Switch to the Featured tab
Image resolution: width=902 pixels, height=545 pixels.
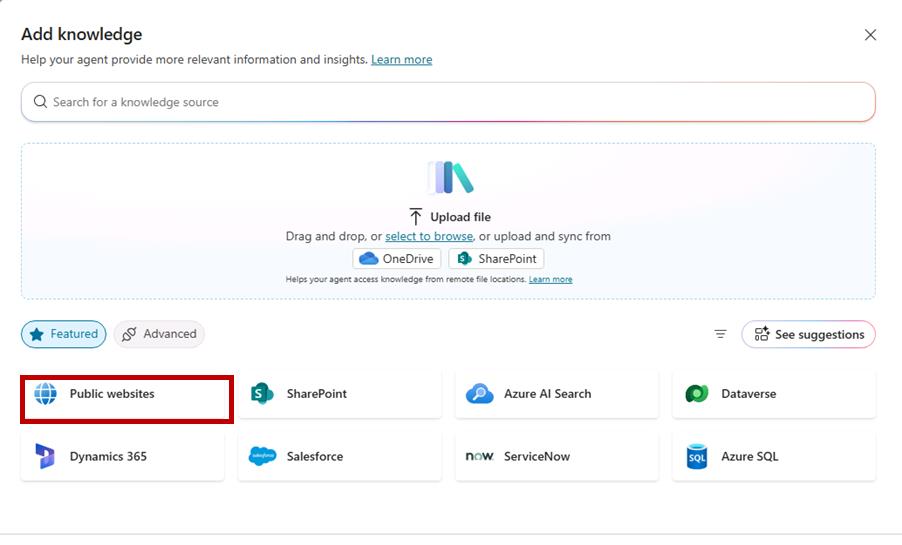63,334
